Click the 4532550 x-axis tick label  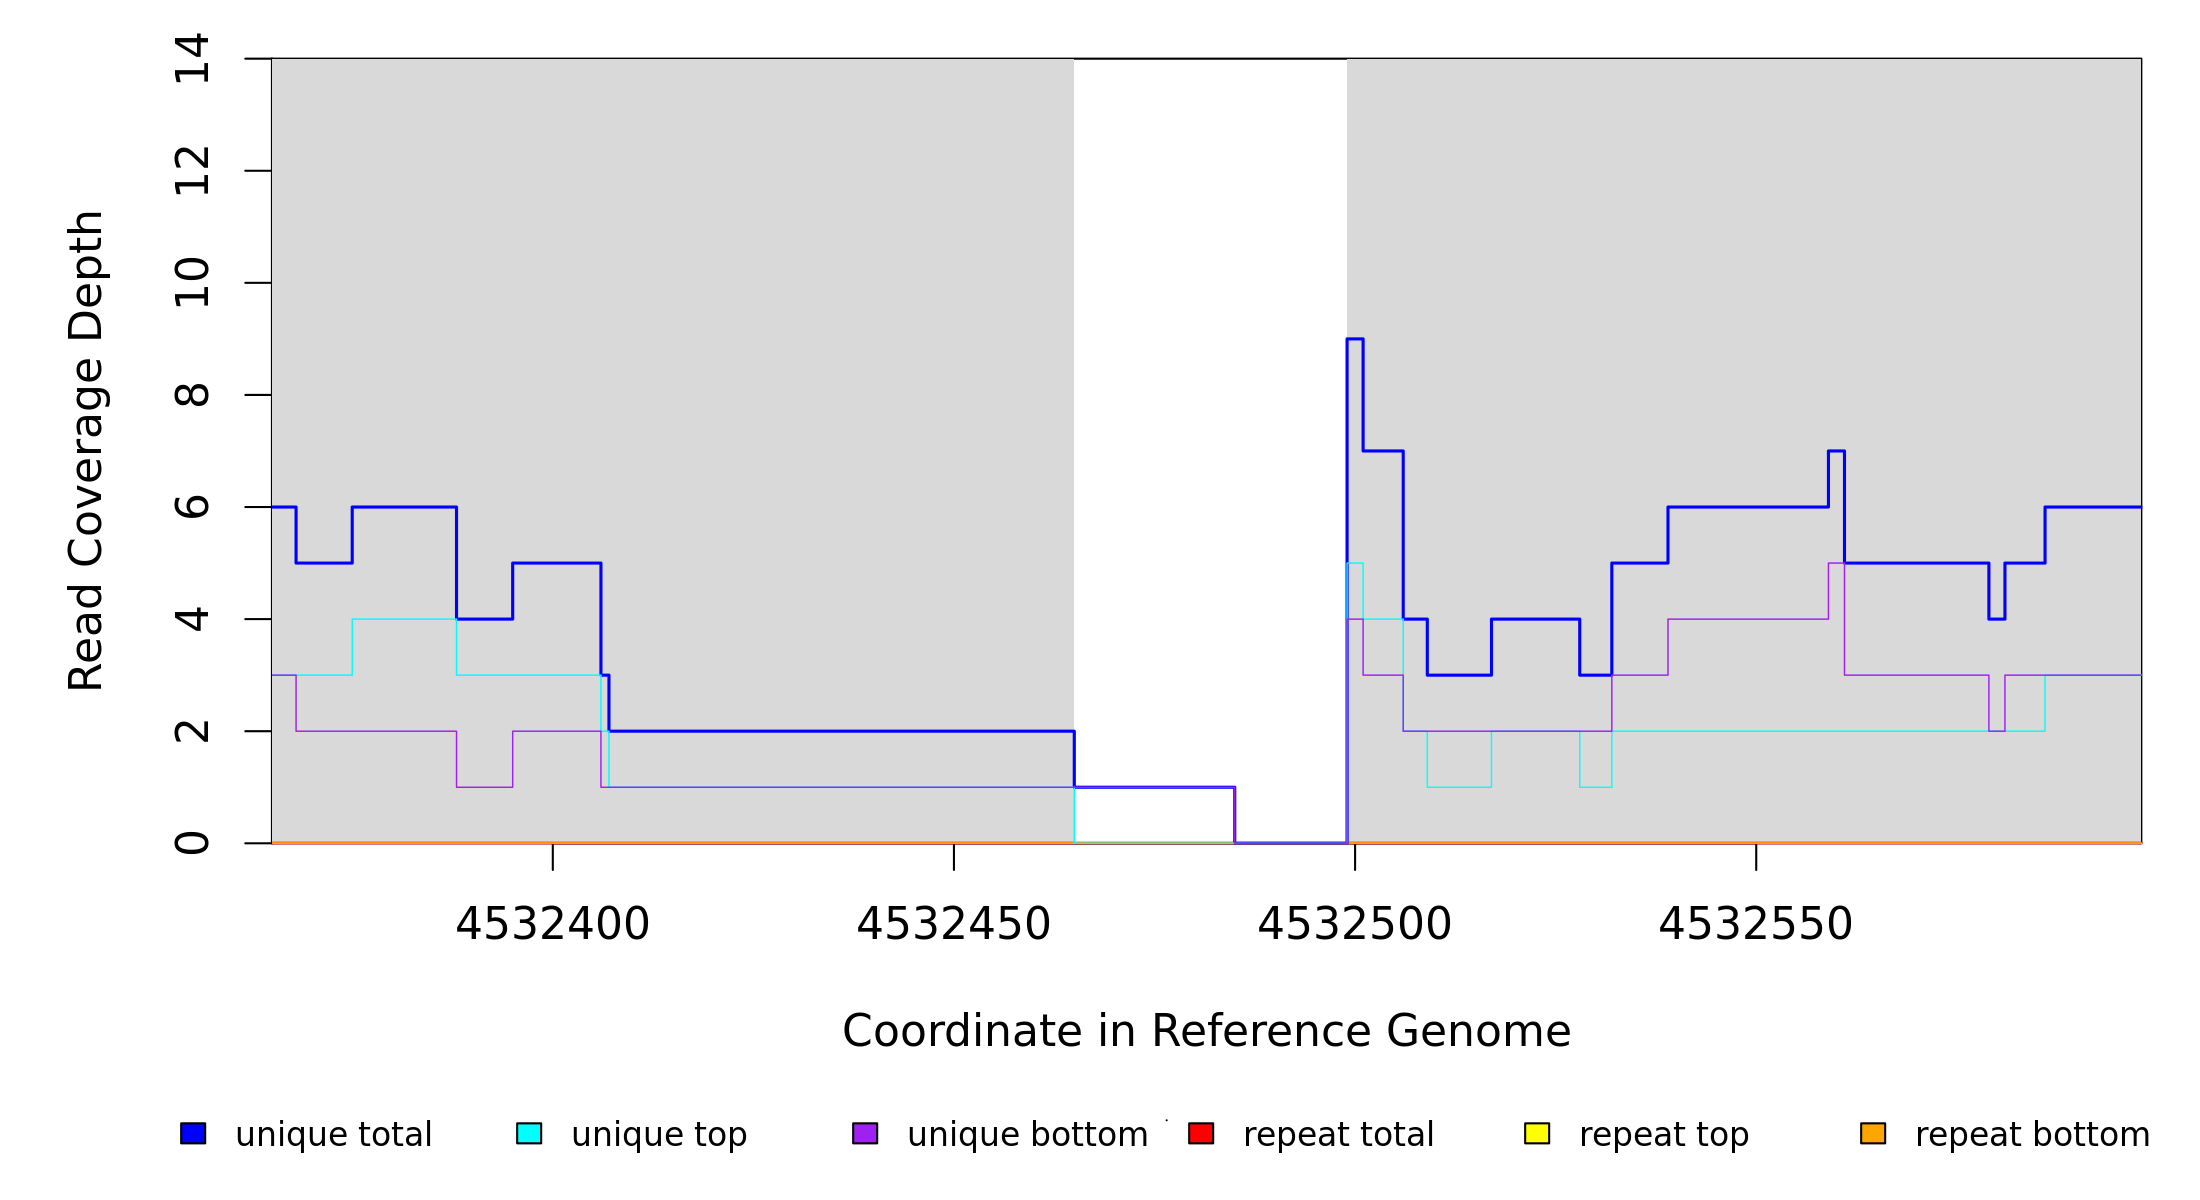(1755, 924)
